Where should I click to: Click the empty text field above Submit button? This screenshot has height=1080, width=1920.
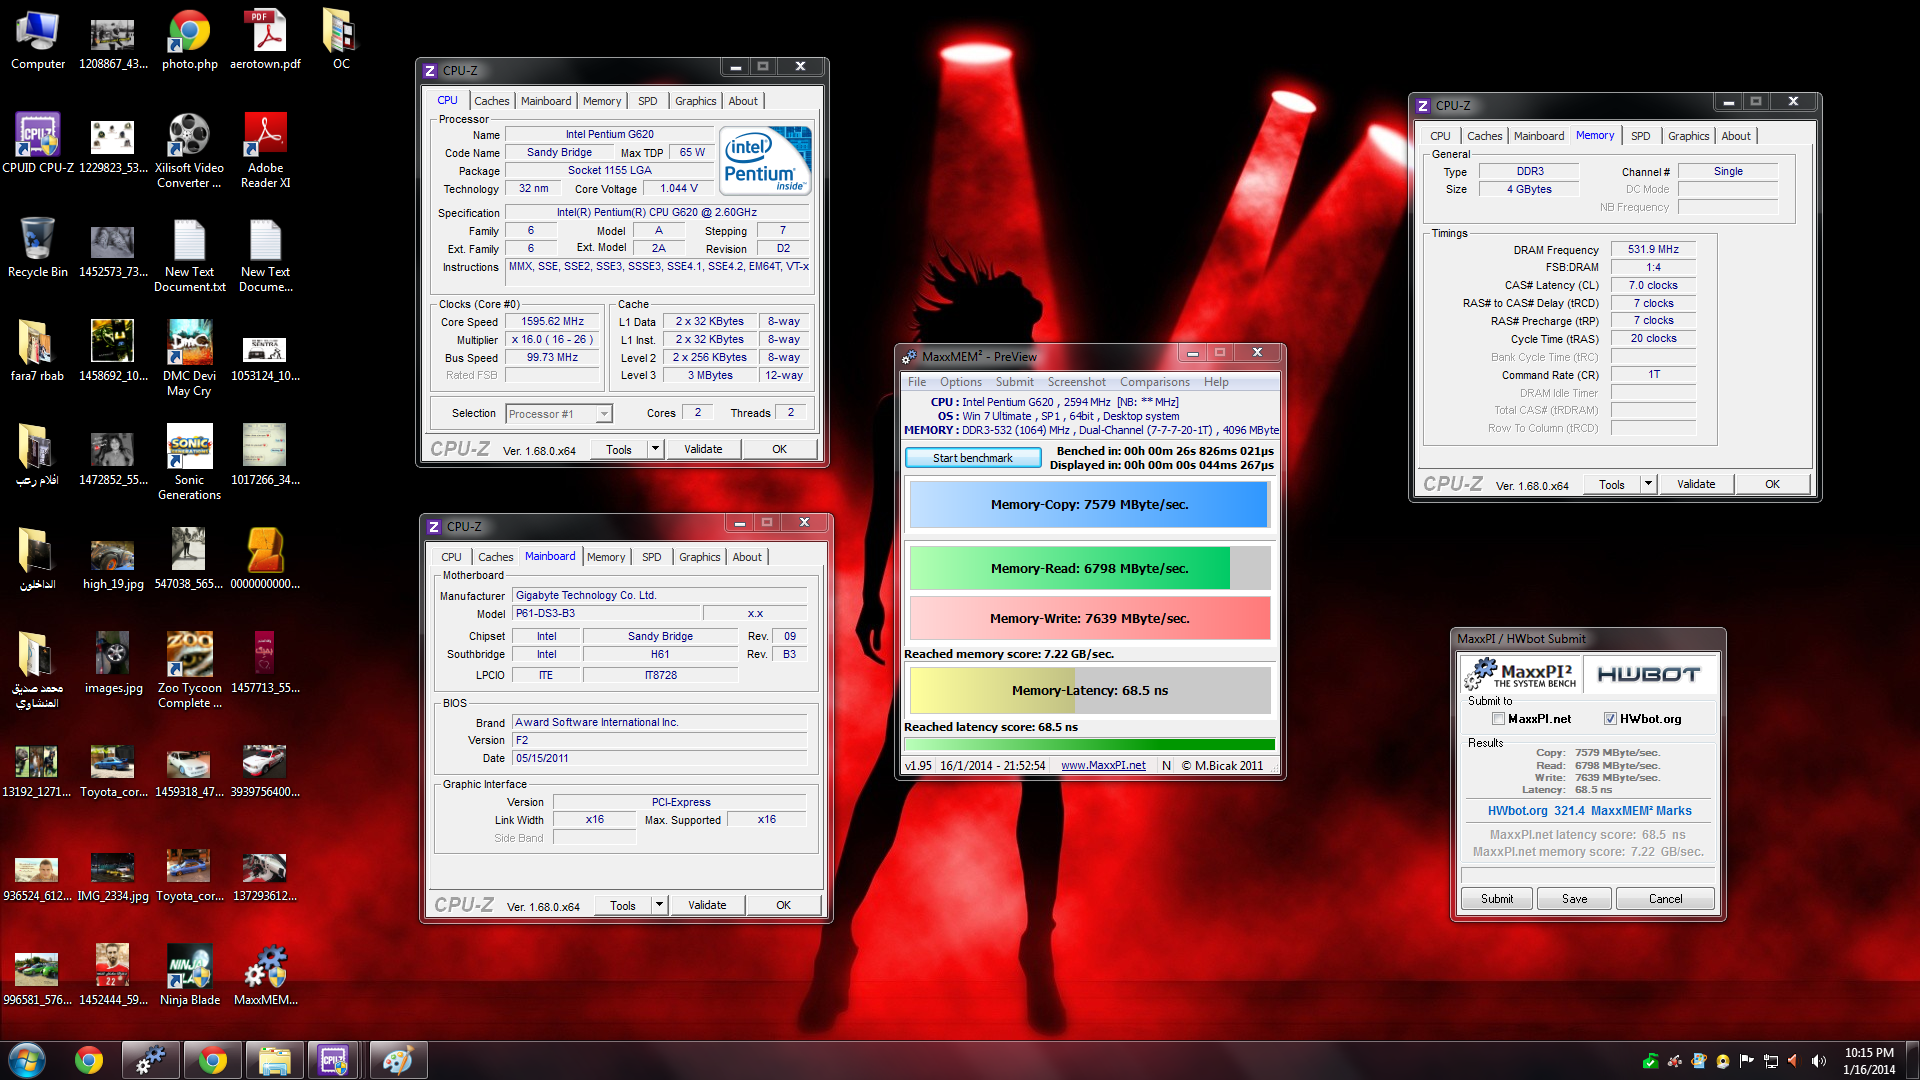[x=1588, y=875]
